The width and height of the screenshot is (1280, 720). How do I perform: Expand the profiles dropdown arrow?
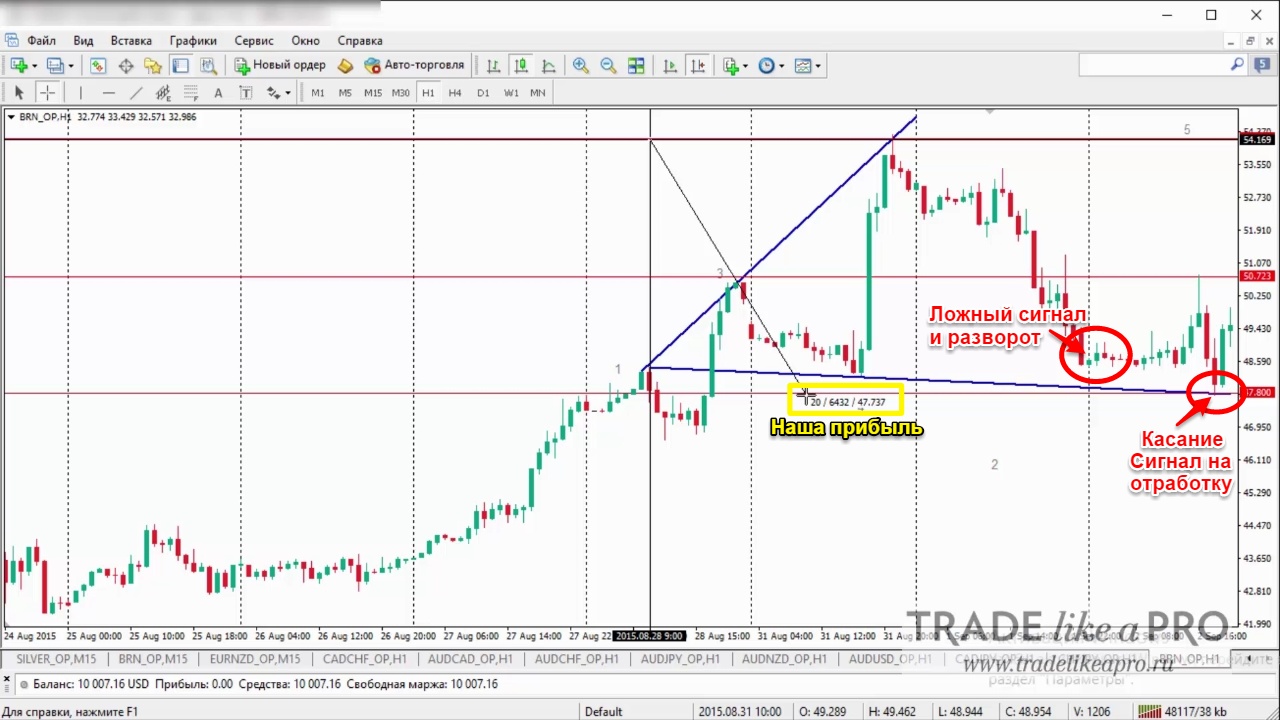[71, 66]
